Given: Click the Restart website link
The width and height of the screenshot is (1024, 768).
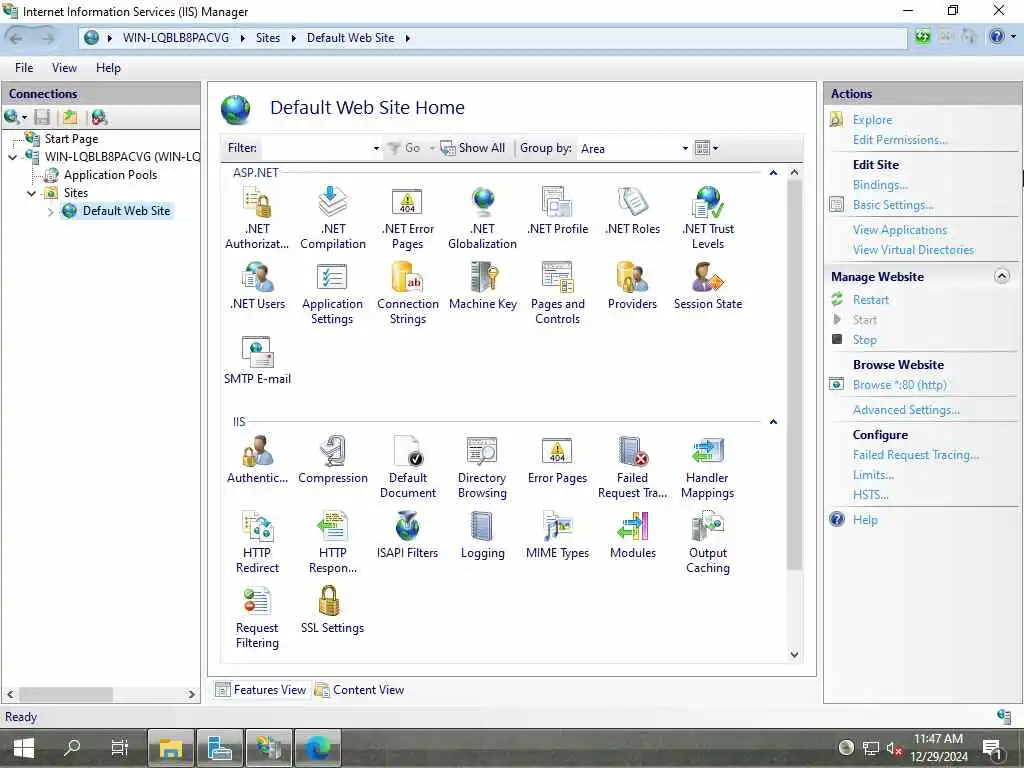Looking at the screenshot, I should coord(871,300).
